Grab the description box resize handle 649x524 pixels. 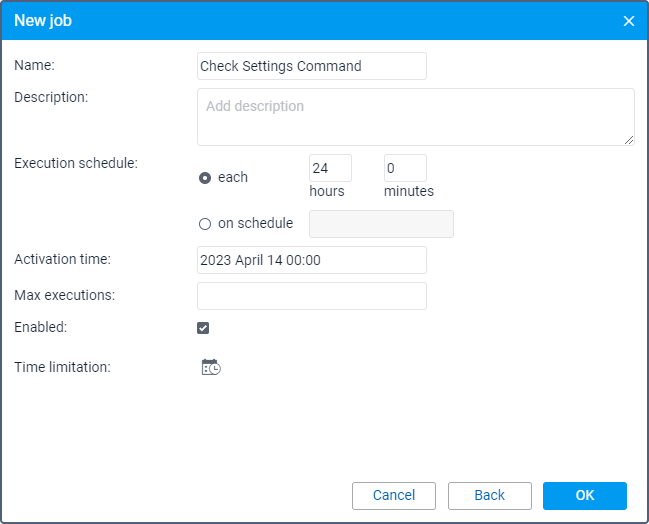click(629, 141)
